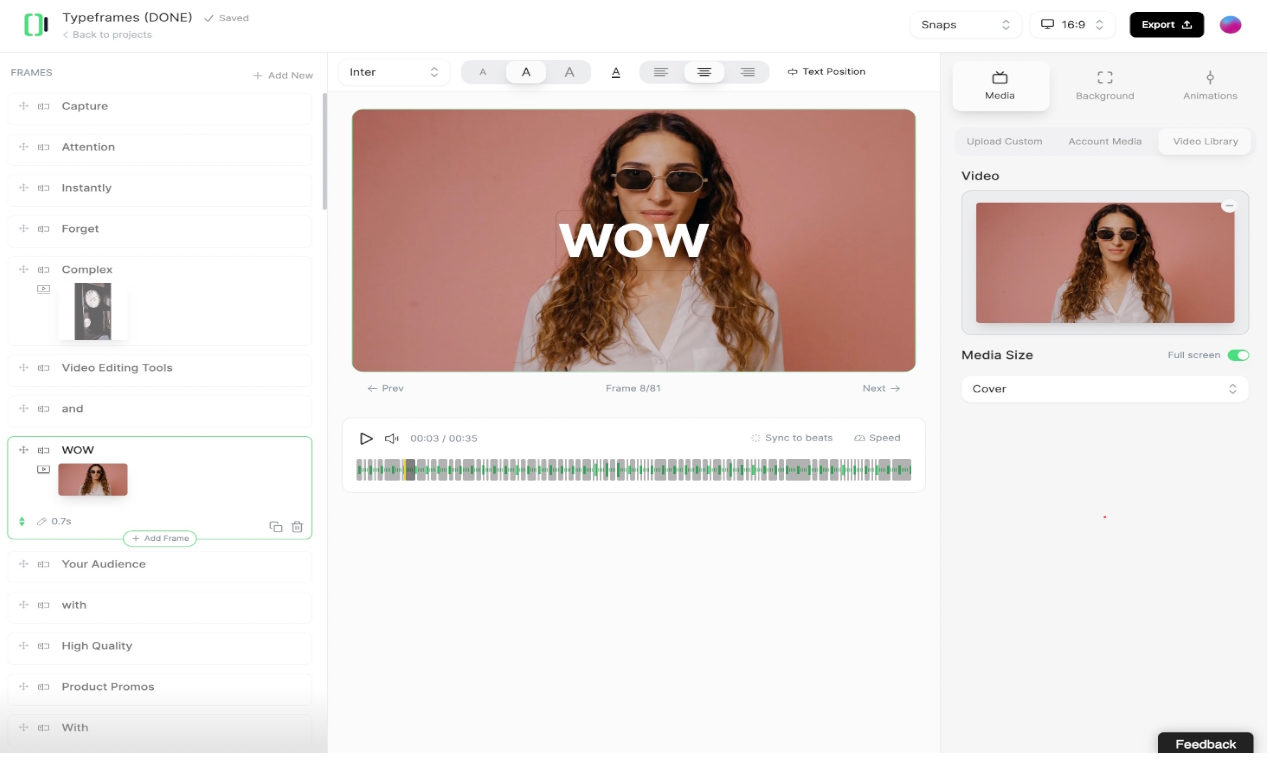The width and height of the screenshot is (1270, 760).
Task: Edit the 0.7s frame duration with the pencil icon
Action: [x=41, y=521]
